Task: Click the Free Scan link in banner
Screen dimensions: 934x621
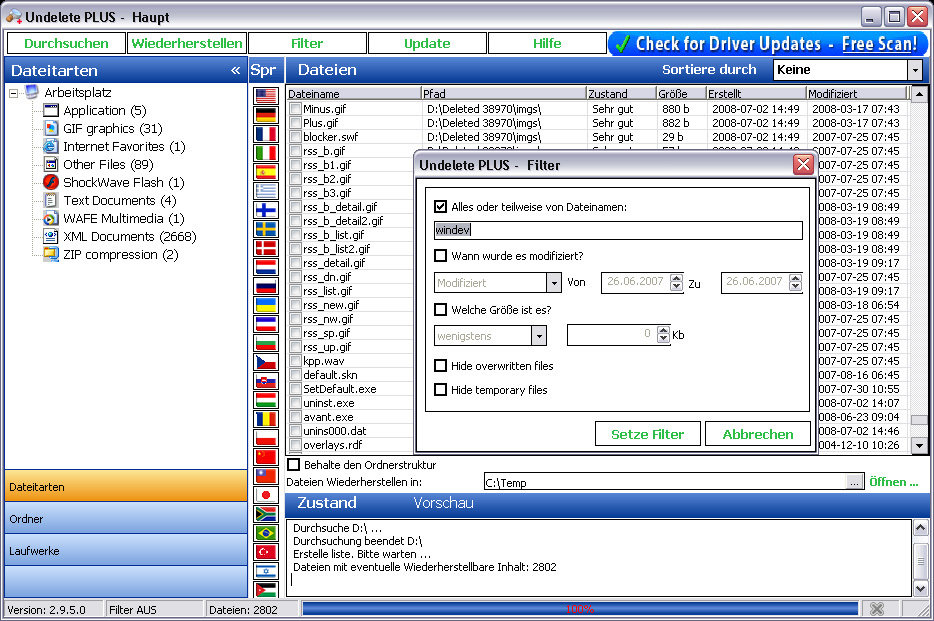Action: (x=879, y=43)
